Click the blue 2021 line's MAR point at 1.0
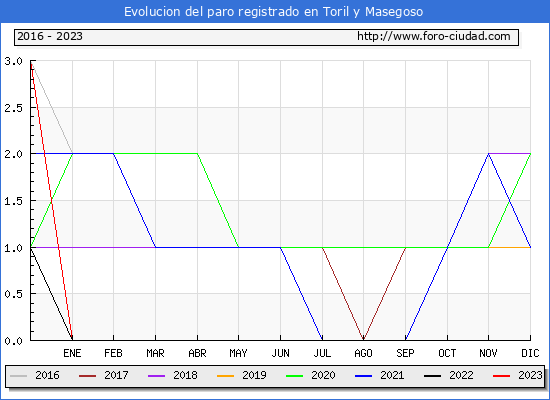This screenshot has height=400, width=550. click(155, 247)
